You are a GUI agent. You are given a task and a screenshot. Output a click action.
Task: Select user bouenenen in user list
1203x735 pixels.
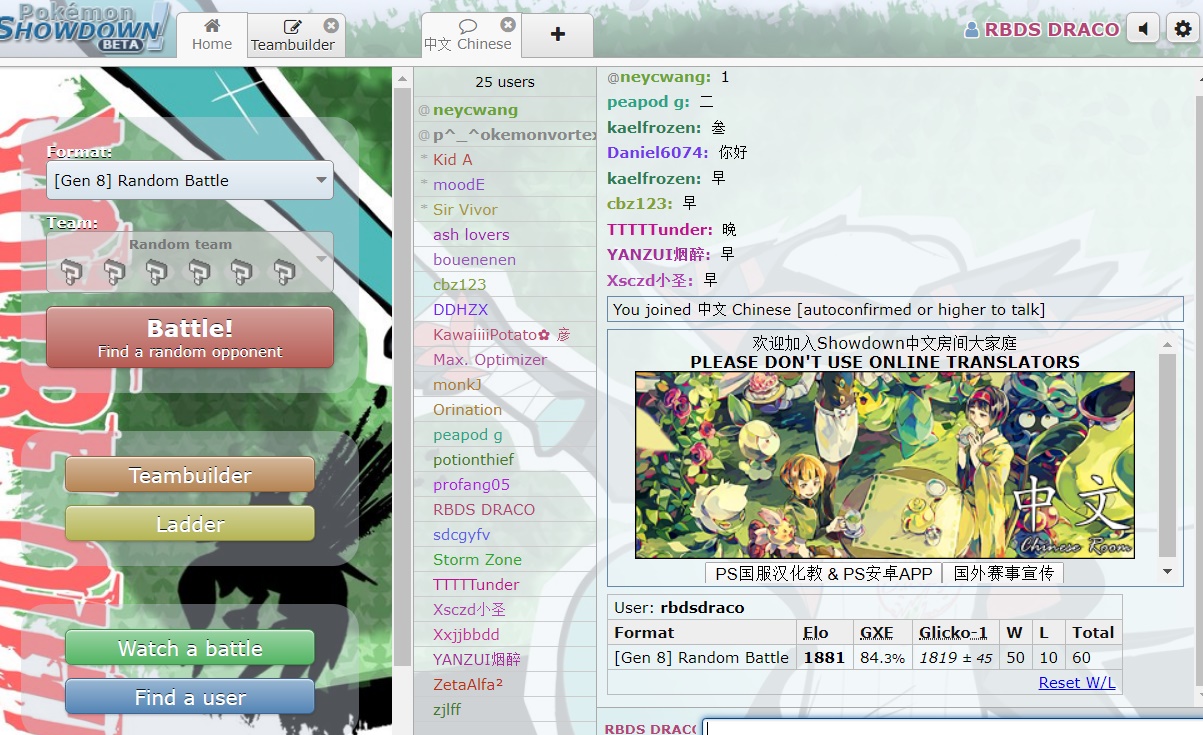[505, 260]
